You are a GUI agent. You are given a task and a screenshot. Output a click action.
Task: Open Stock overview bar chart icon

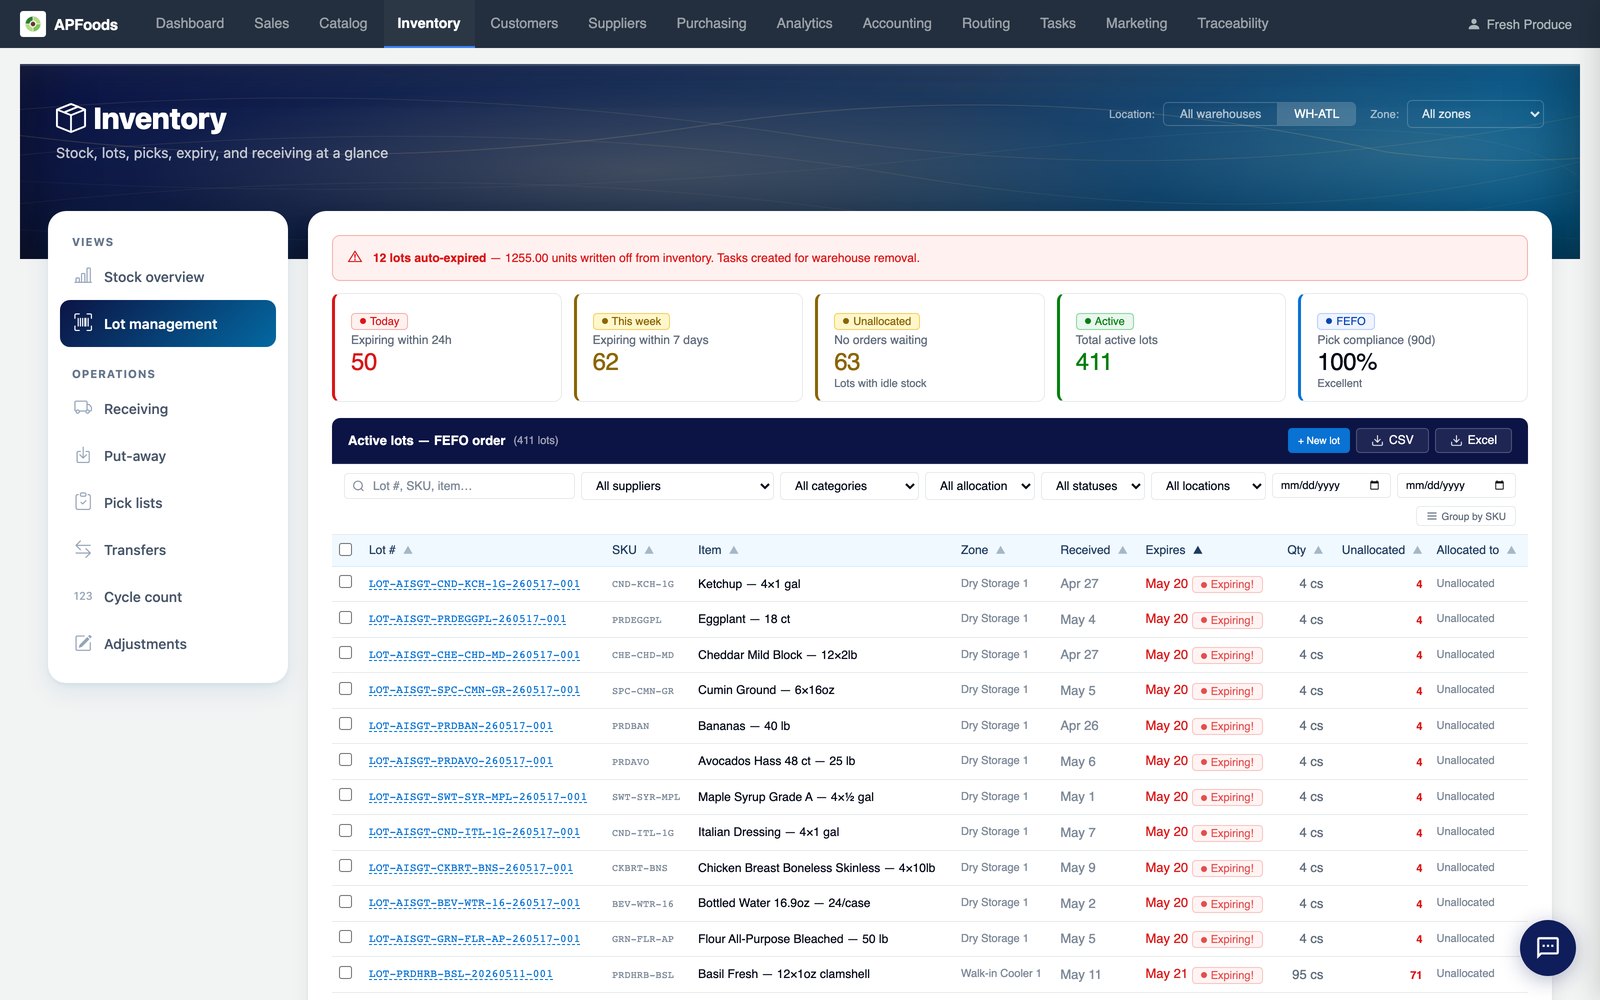[83, 276]
